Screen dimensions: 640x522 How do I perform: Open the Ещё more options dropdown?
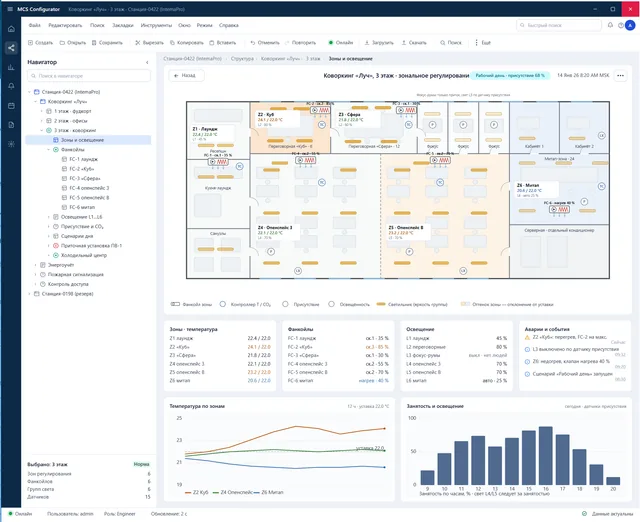(x=482, y=42)
